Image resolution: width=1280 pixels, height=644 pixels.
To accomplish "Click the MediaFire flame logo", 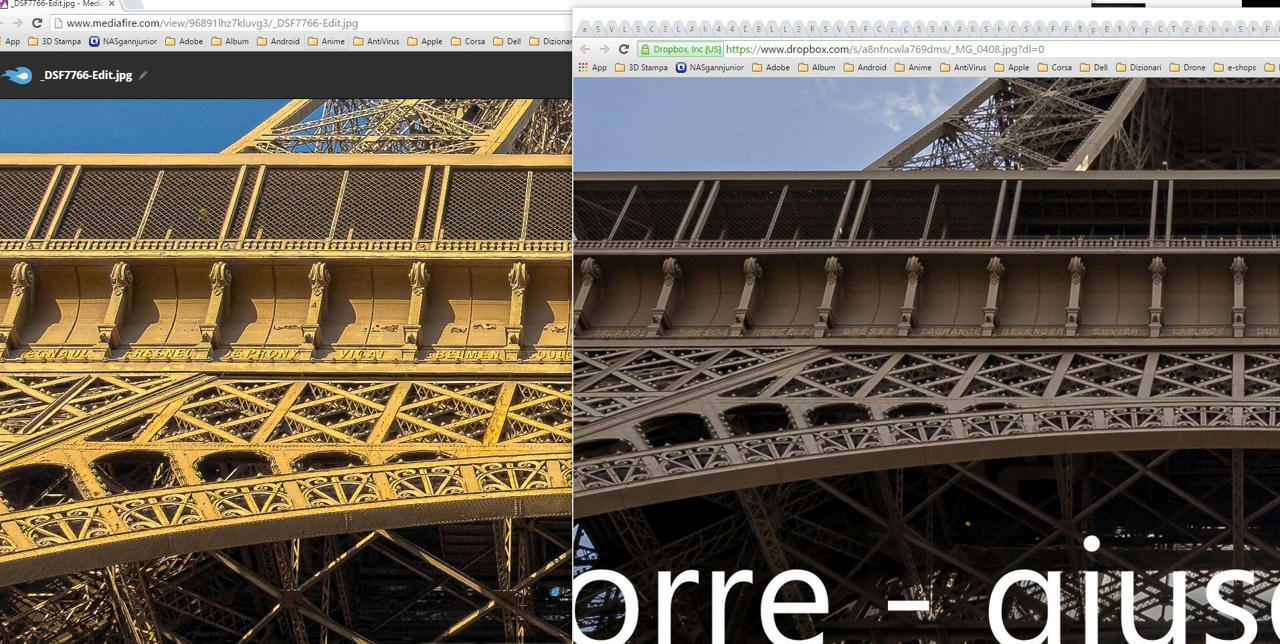I will (17, 75).
